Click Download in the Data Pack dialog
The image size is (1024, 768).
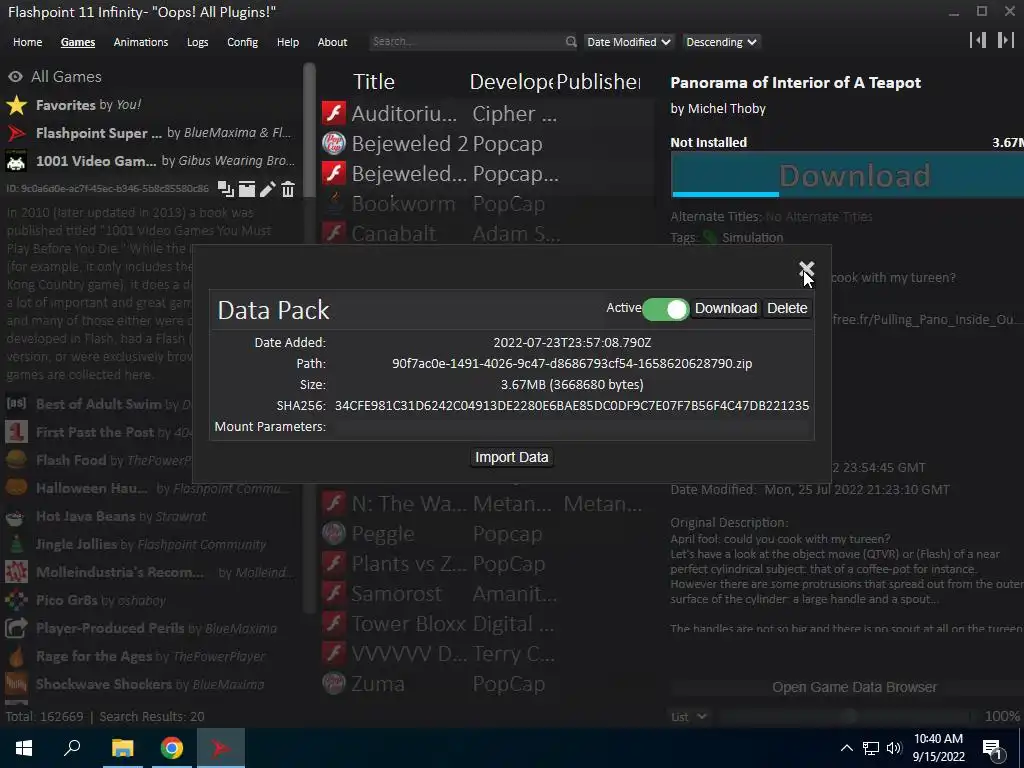tap(726, 308)
